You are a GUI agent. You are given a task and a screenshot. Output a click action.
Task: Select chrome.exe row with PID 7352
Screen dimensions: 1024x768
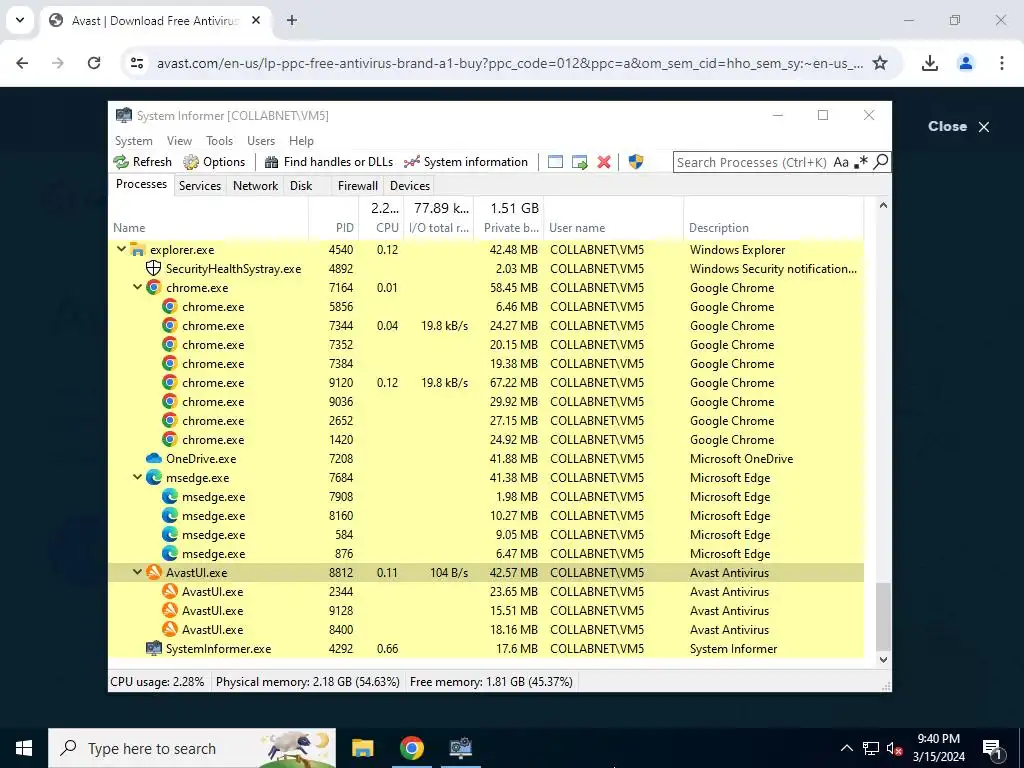coord(486,345)
